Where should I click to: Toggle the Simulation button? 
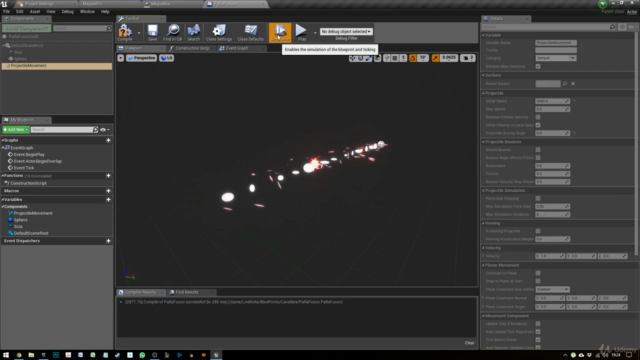click(280, 32)
